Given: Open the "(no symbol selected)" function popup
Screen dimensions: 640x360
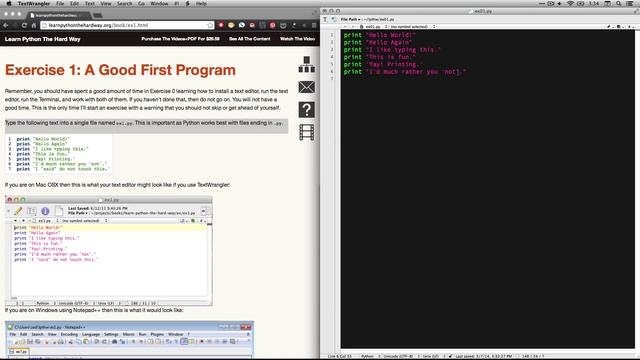Looking at the screenshot, I should pyautogui.click(x=412, y=27).
